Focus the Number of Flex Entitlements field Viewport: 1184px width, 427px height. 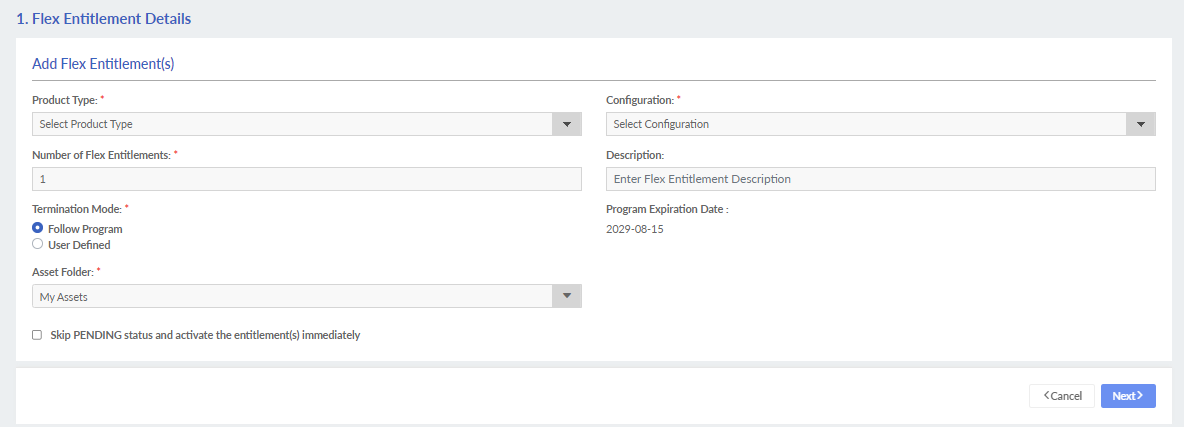pyautogui.click(x=307, y=179)
